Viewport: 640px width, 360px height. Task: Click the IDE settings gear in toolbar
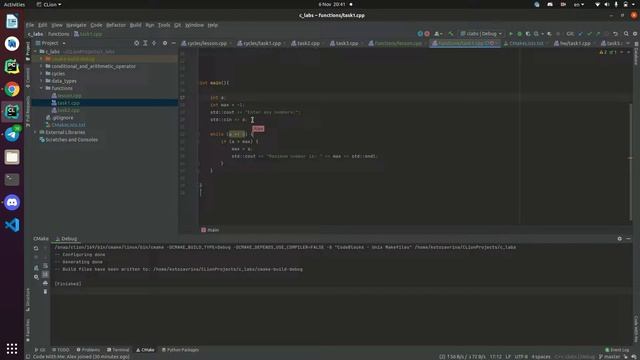tap(635, 34)
